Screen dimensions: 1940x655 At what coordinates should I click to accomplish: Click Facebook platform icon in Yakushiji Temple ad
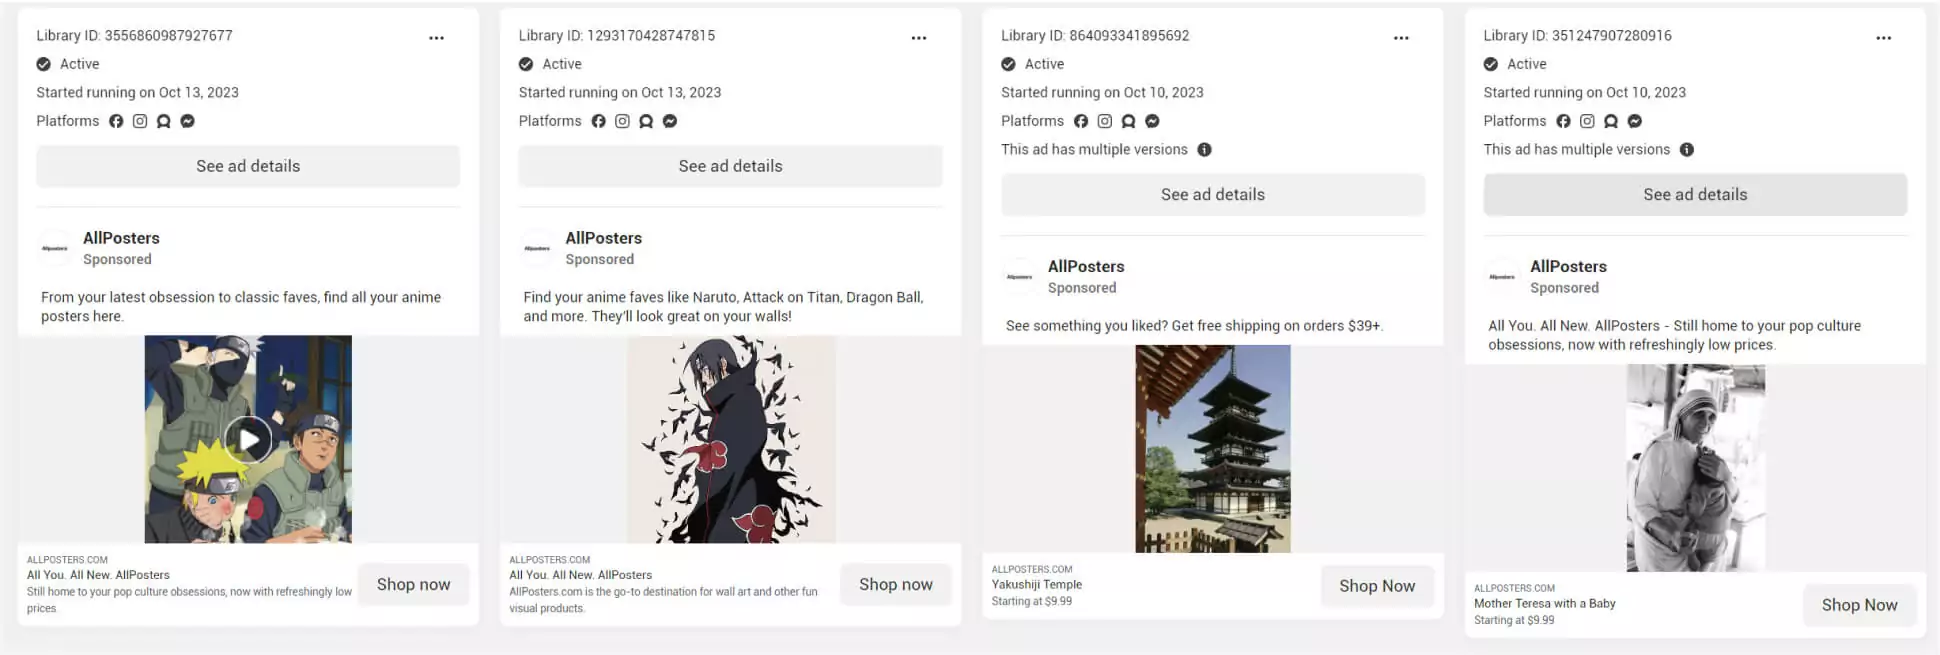[x=1081, y=121]
